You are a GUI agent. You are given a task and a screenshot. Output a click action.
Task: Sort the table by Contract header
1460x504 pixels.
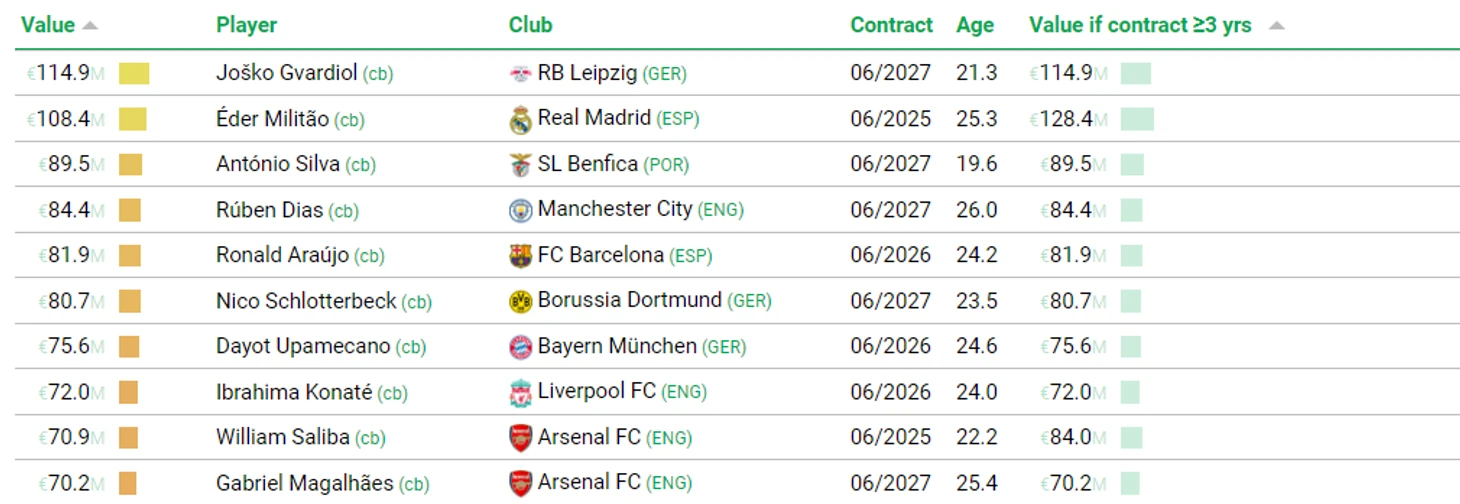(891, 25)
